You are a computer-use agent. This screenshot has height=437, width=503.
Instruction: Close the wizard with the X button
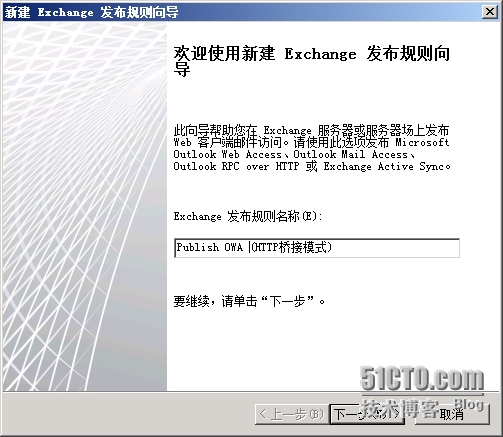click(490, 12)
